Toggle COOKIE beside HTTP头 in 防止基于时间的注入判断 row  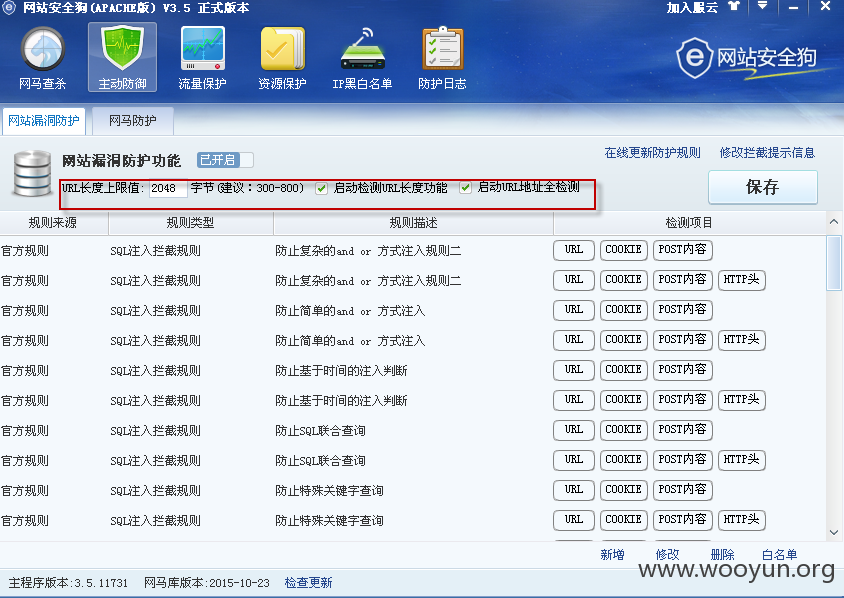tap(623, 400)
